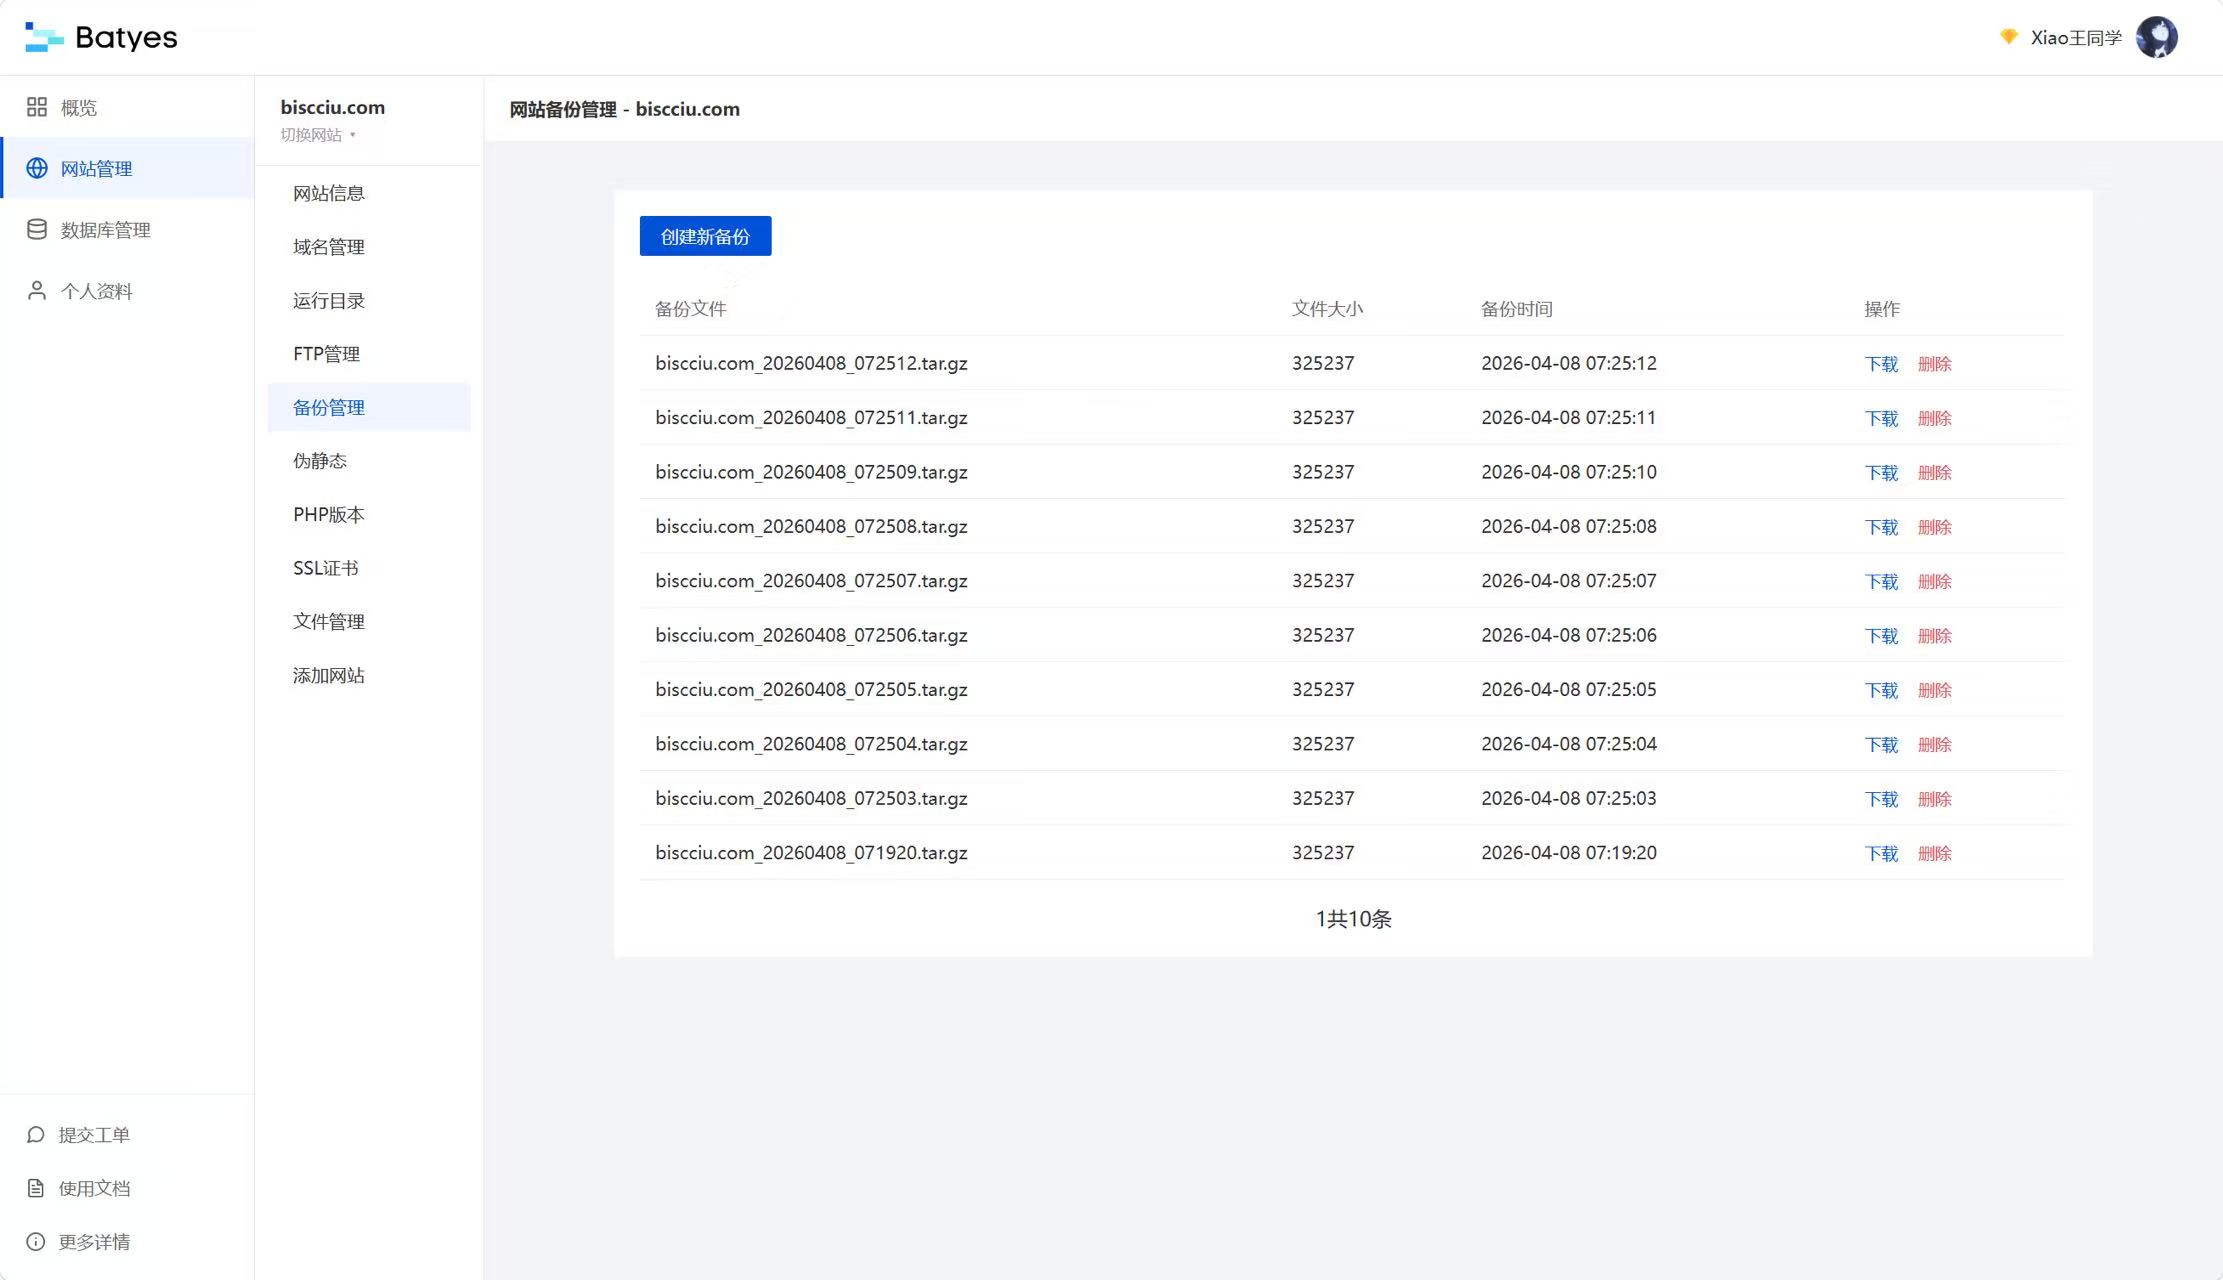Click the 更多详情 info circle icon
This screenshot has width=2223, height=1280.
click(x=36, y=1242)
